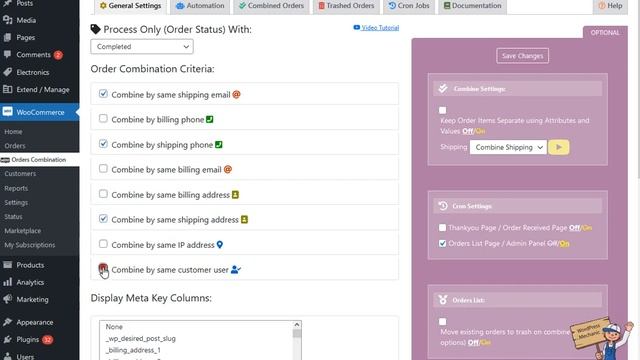640x360 pixels.
Task: Click the Orders List medal icon
Action: [x=443, y=300]
